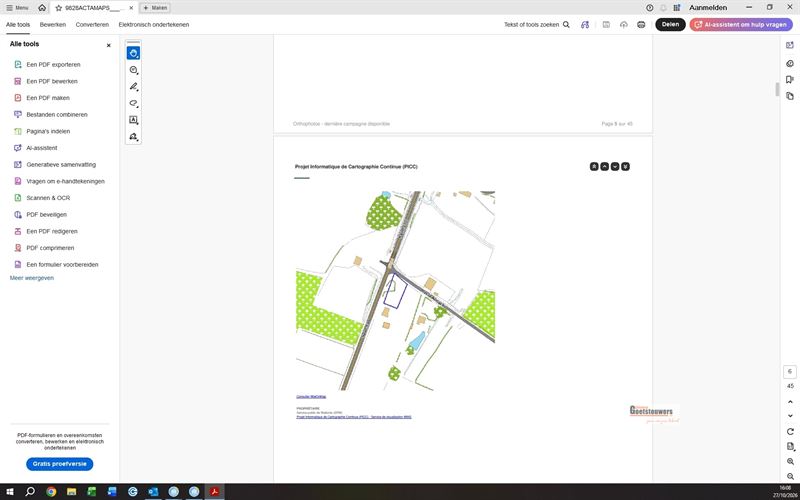This screenshot has width=800, height=500.
Task: Open the notifications bell icon
Action: tap(663, 8)
